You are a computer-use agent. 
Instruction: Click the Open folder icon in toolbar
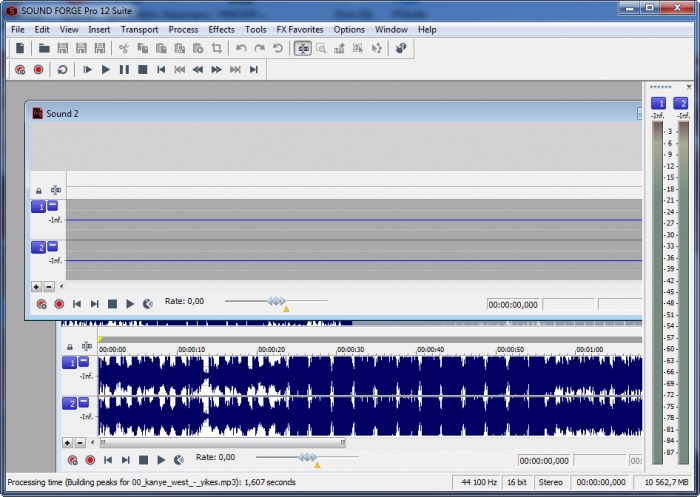[x=45, y=48]
